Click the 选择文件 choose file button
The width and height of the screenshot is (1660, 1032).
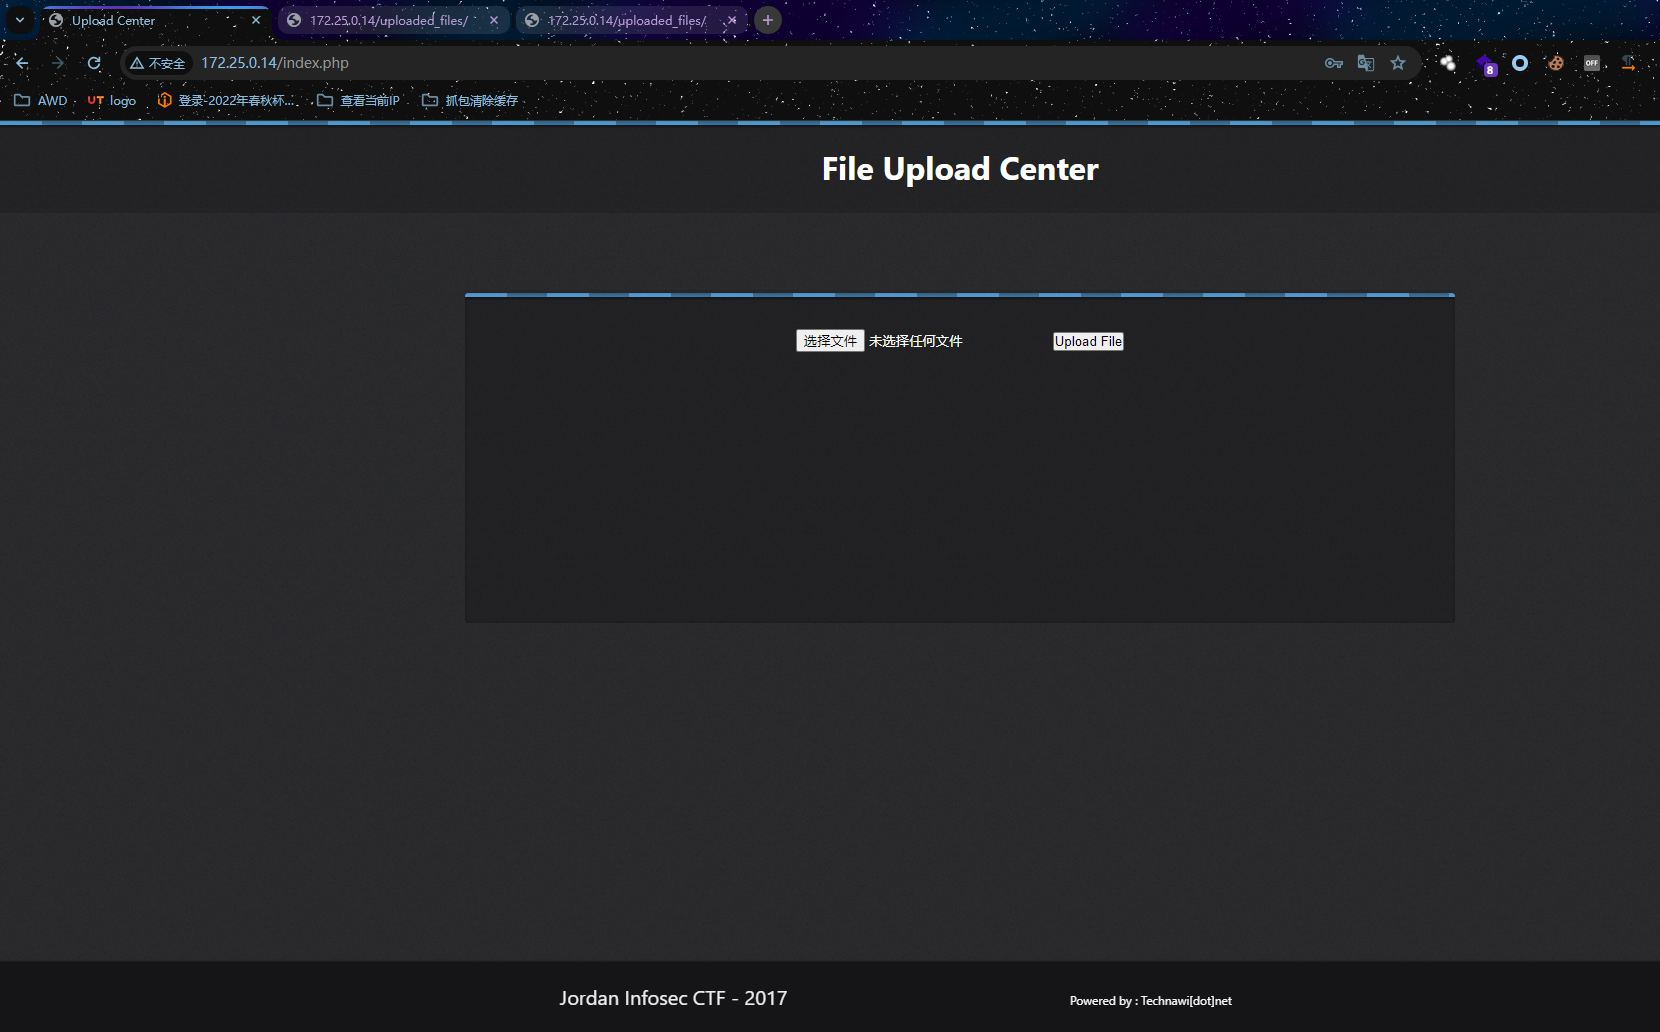tap(830, 341)
